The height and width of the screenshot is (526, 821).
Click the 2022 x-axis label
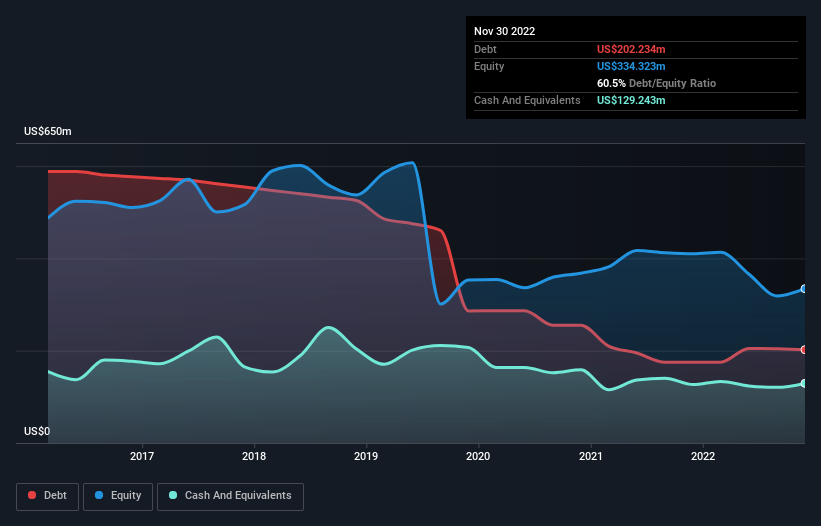tap(703, 456)
